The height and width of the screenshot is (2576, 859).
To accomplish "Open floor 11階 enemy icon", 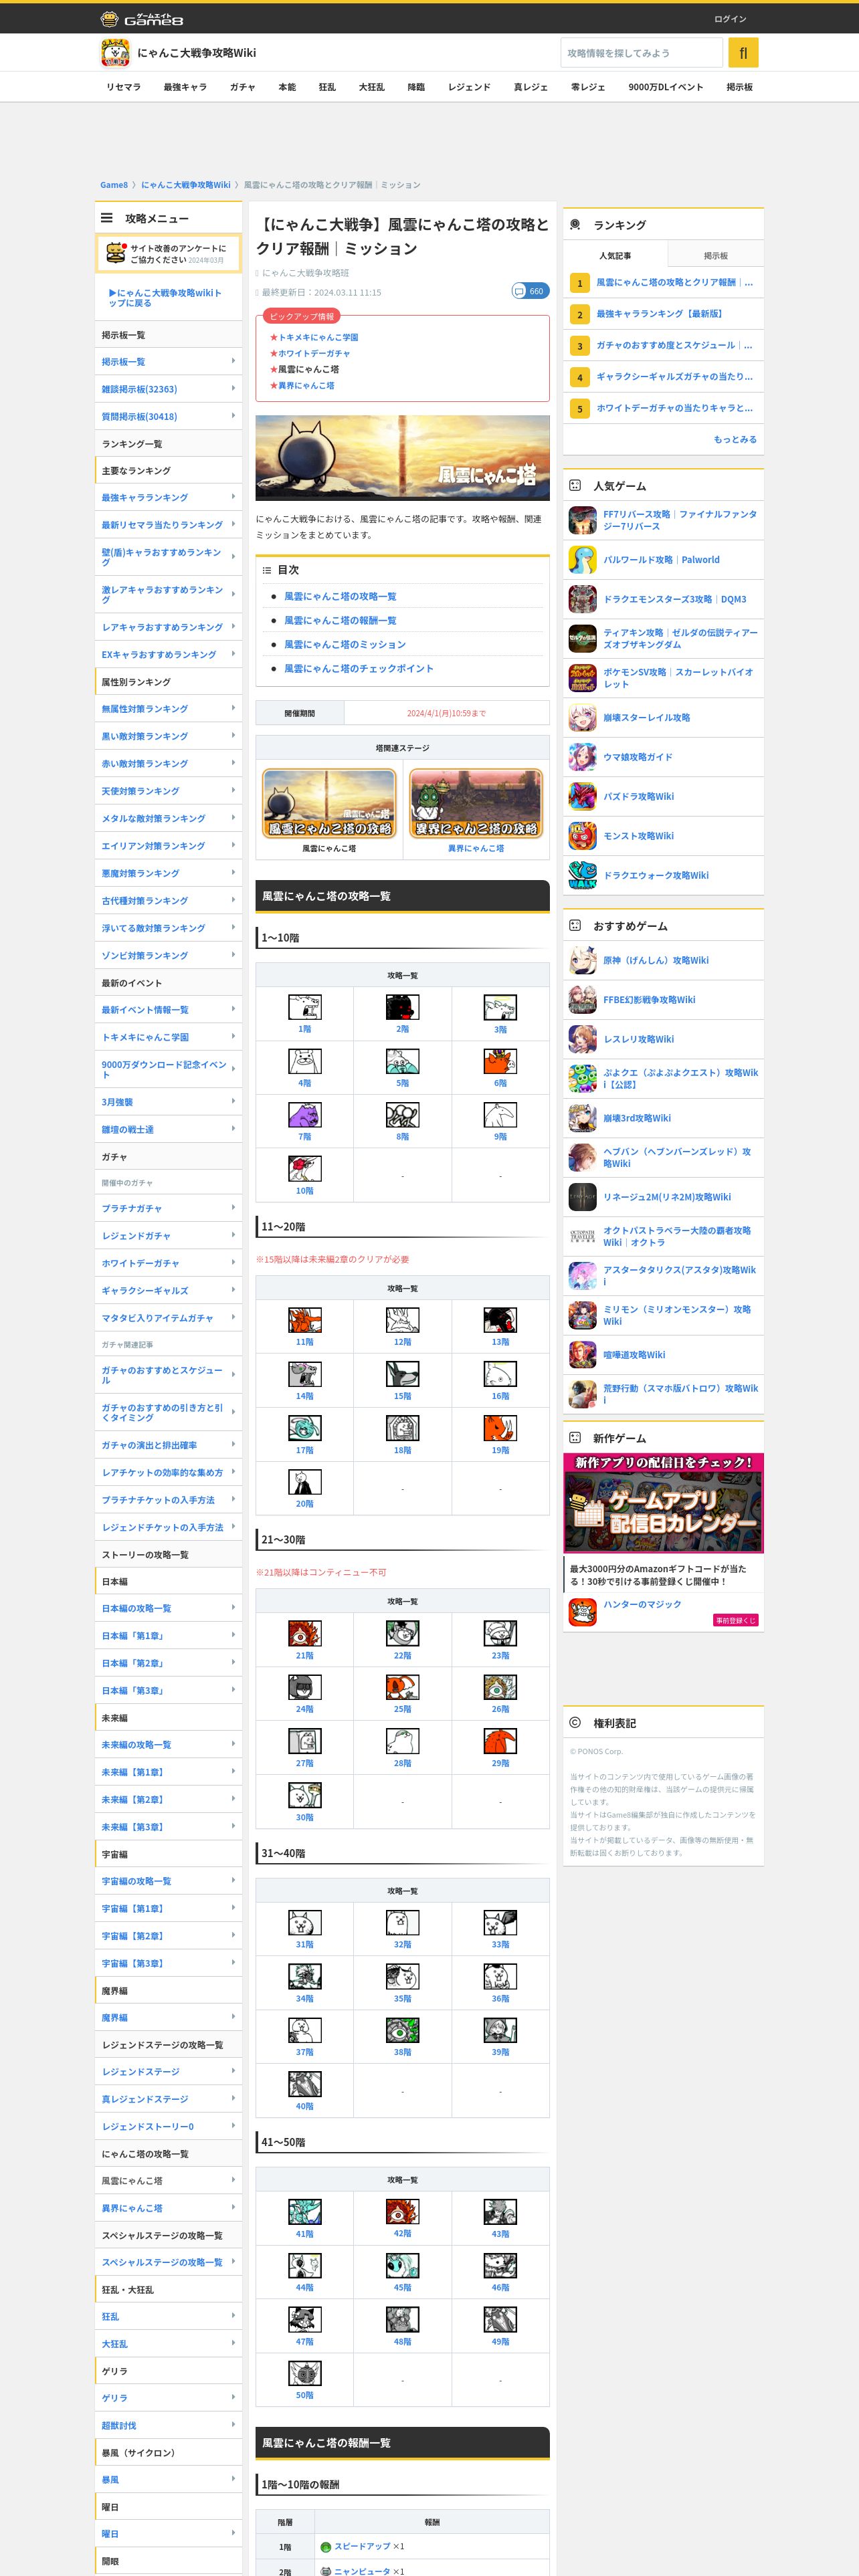I will tap(304, 1320).
